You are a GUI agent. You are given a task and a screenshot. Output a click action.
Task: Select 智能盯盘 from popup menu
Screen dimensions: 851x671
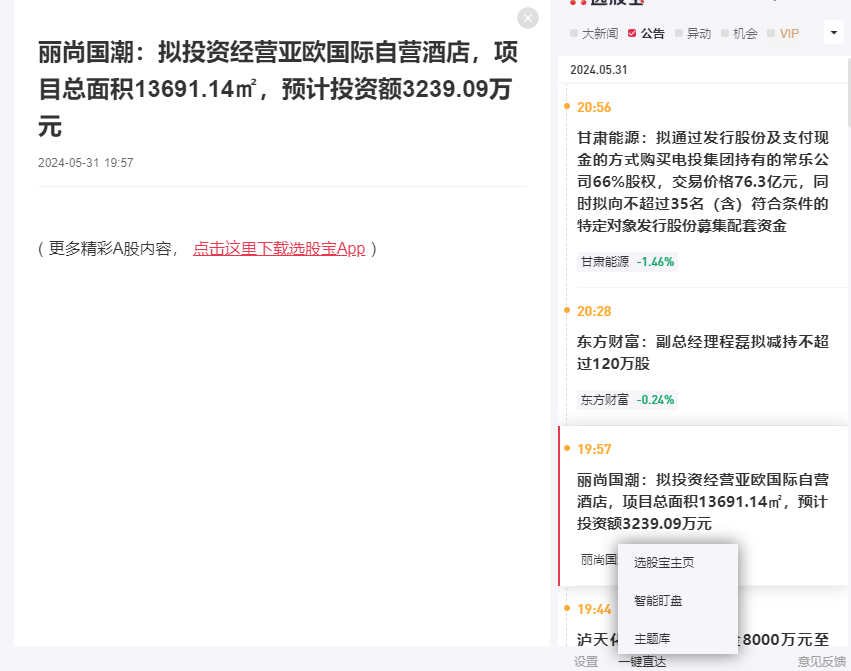click(658, 601)
